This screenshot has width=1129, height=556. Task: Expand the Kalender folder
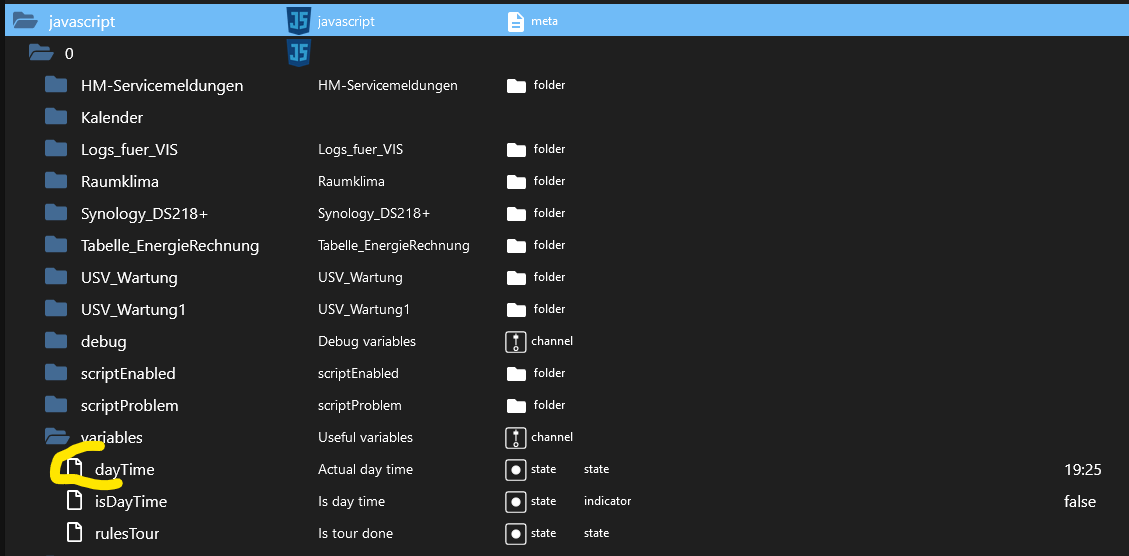[57, 118]
